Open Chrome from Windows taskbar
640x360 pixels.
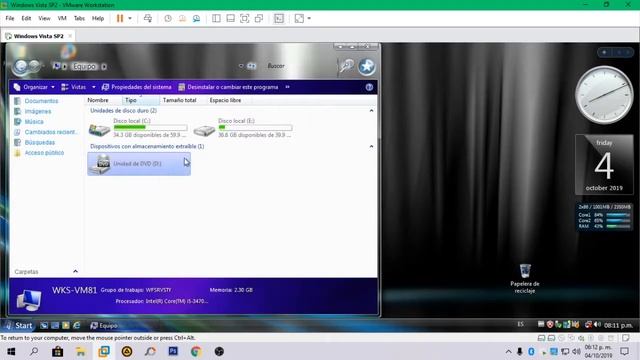(x=196, y=351)
